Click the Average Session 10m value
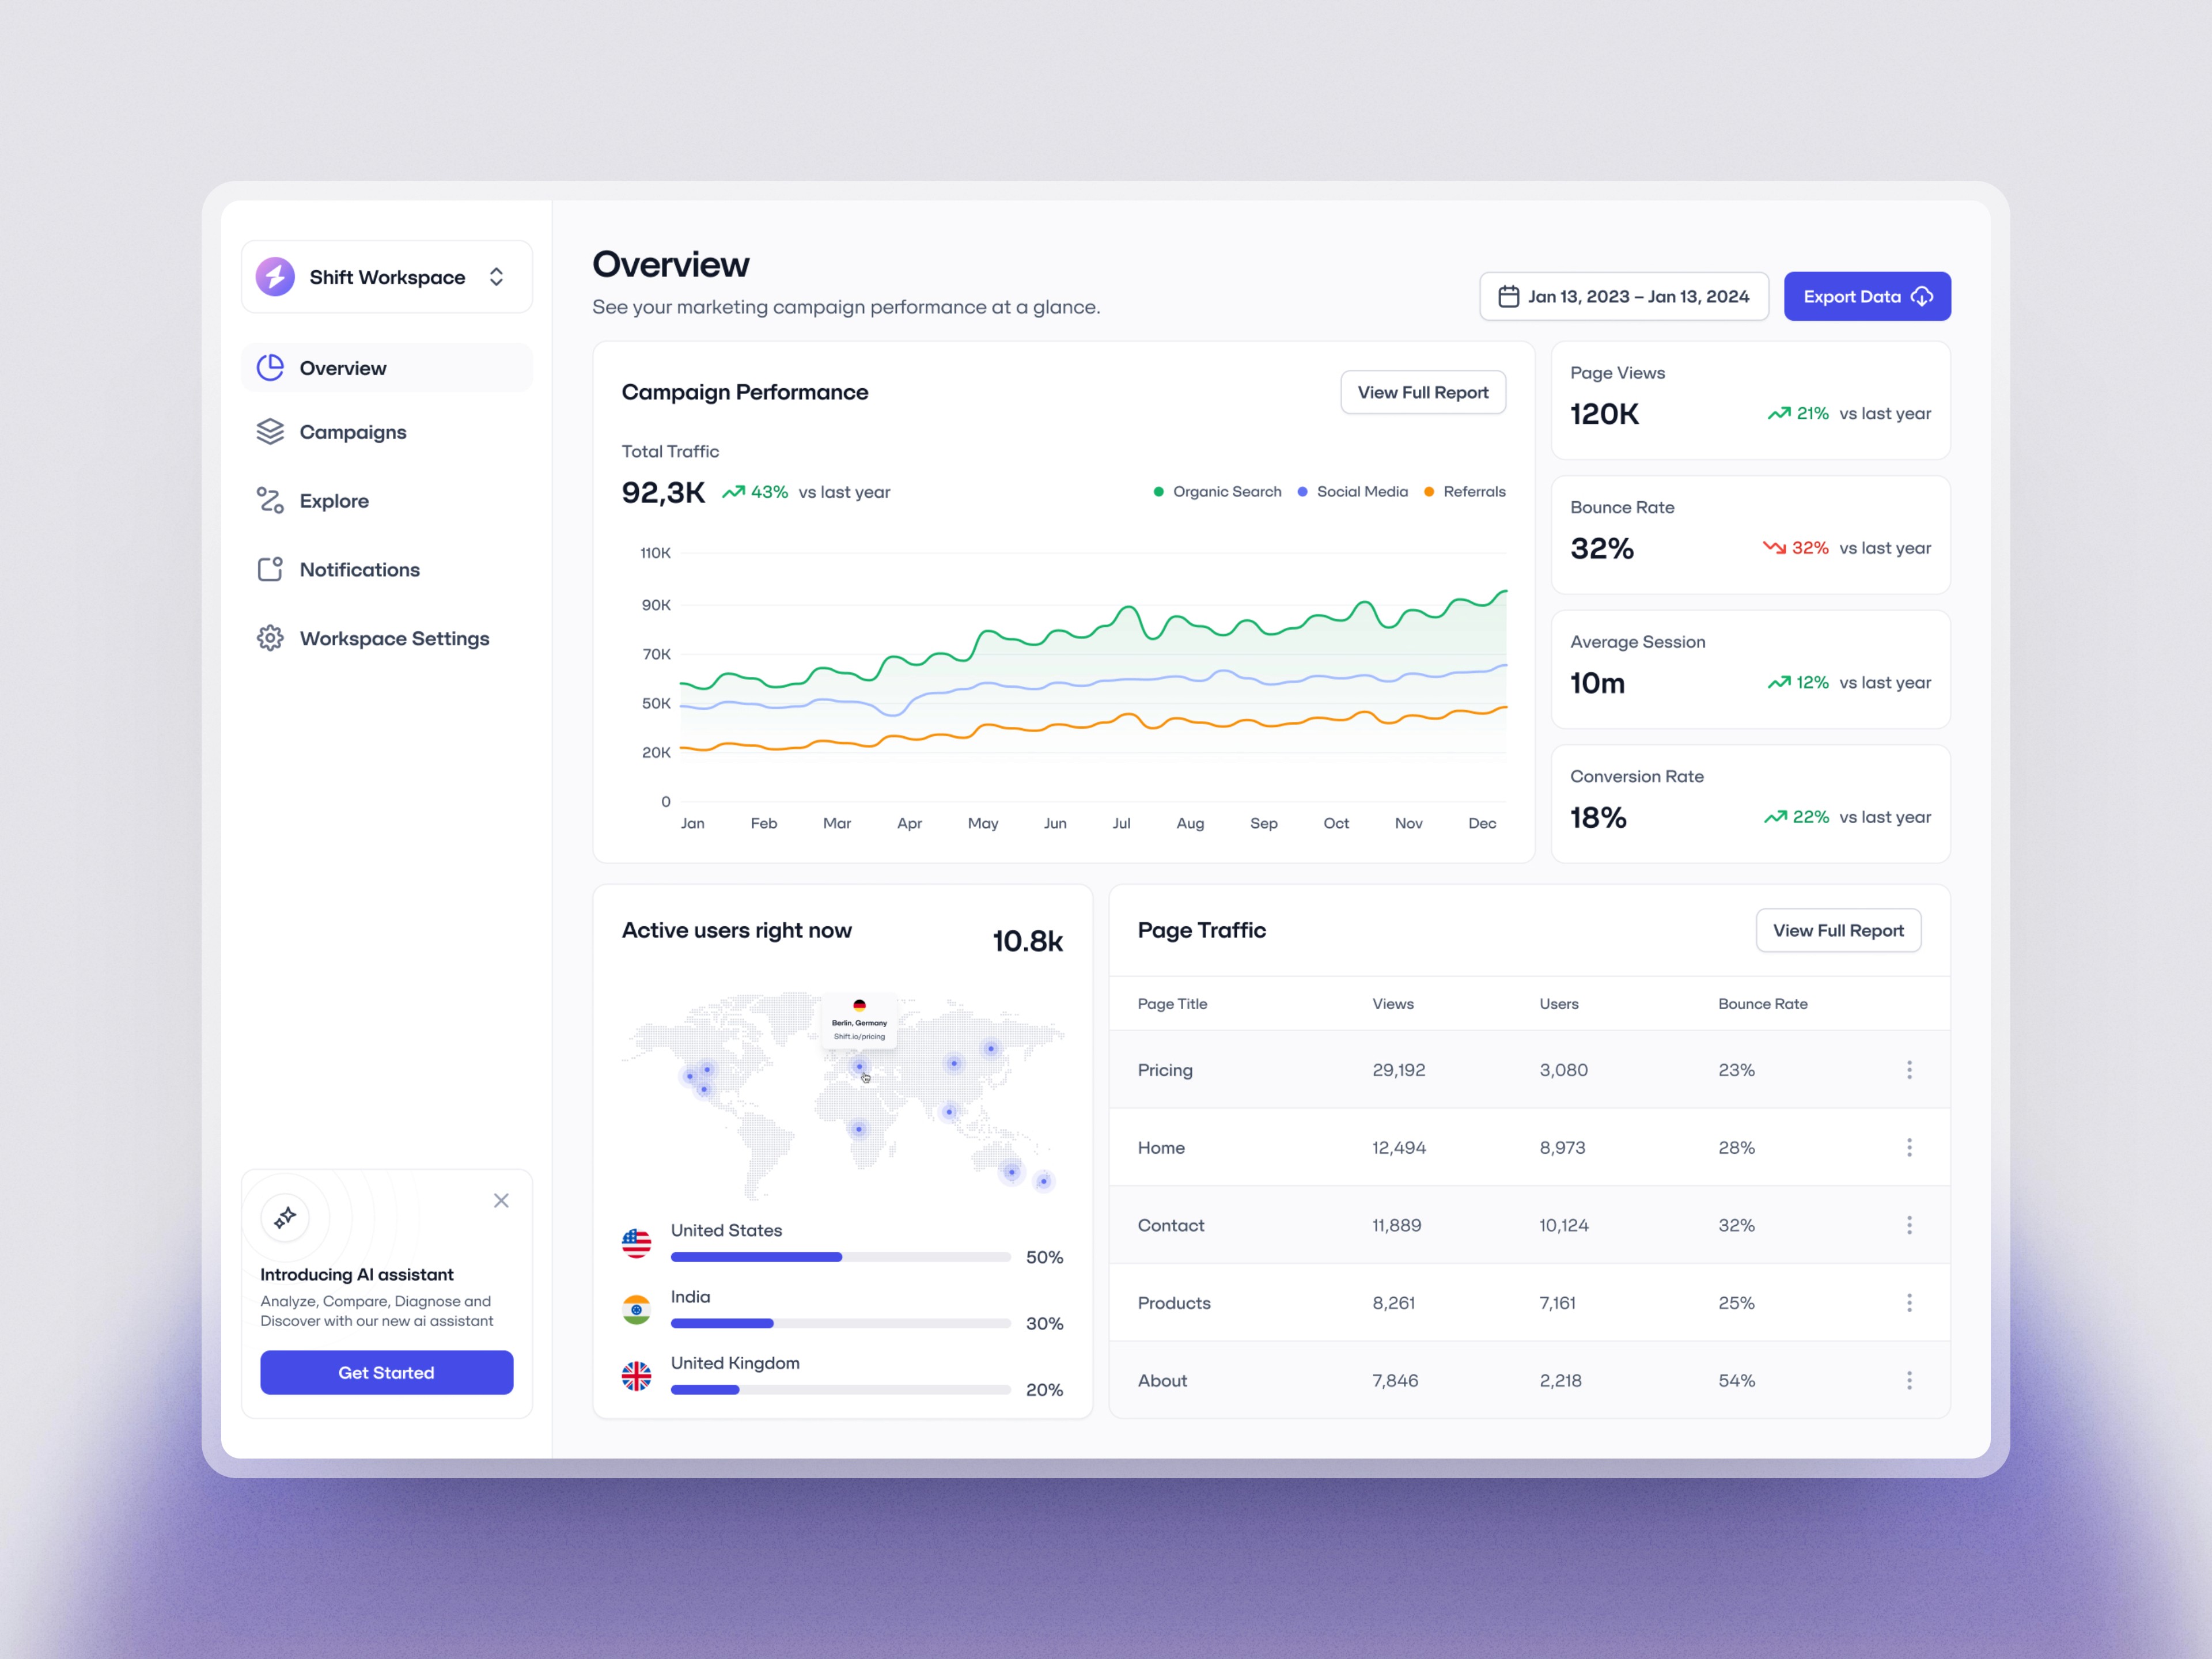 [x=1597, y=682]
